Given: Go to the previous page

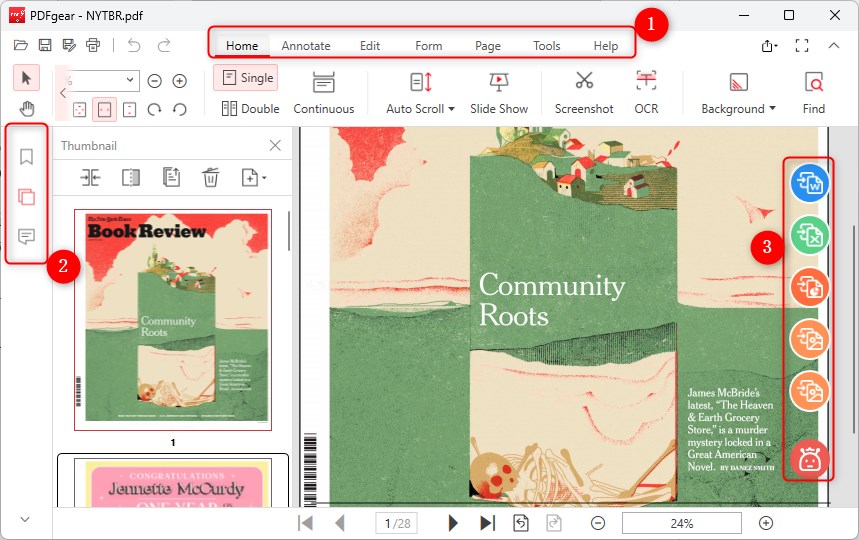Looking at the screenshot, I should coord(340,523).
